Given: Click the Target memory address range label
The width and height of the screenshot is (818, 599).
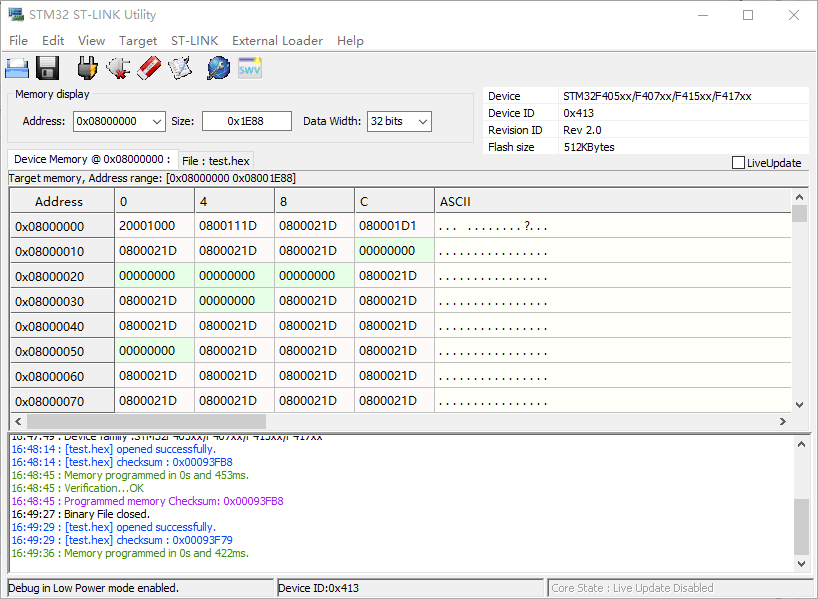Looking at the screenshot, I should 152,178.
